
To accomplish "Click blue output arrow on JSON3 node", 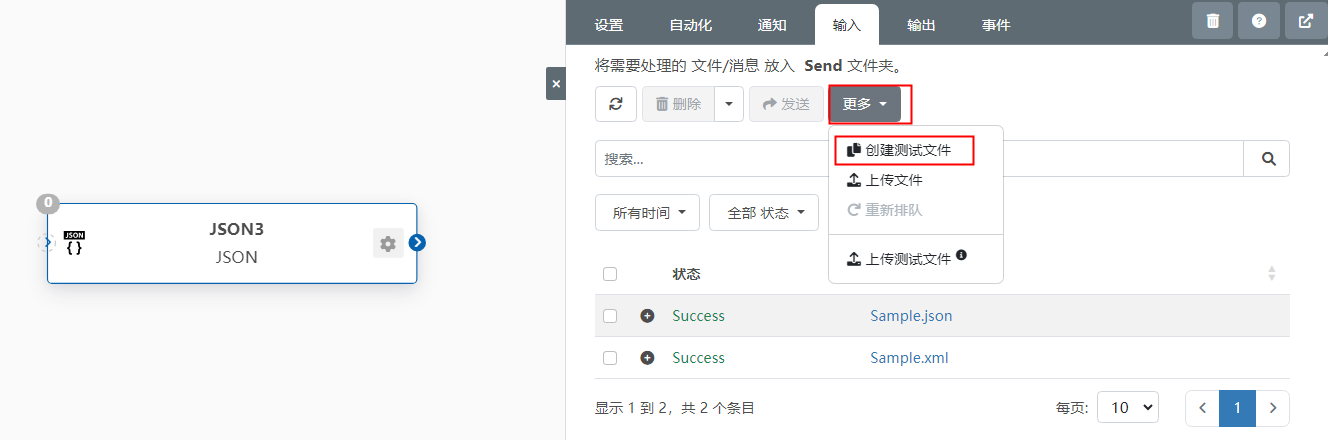I will [418, 242].
